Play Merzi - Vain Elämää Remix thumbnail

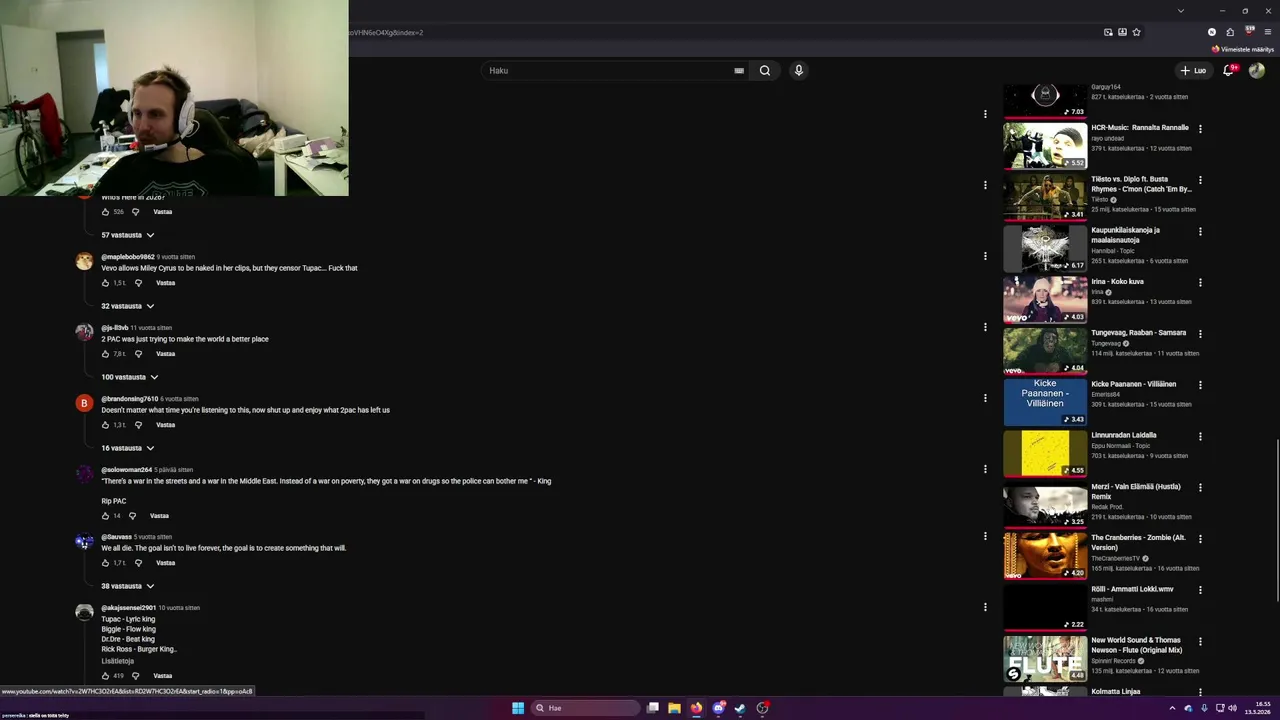(x=1045, y=505)
